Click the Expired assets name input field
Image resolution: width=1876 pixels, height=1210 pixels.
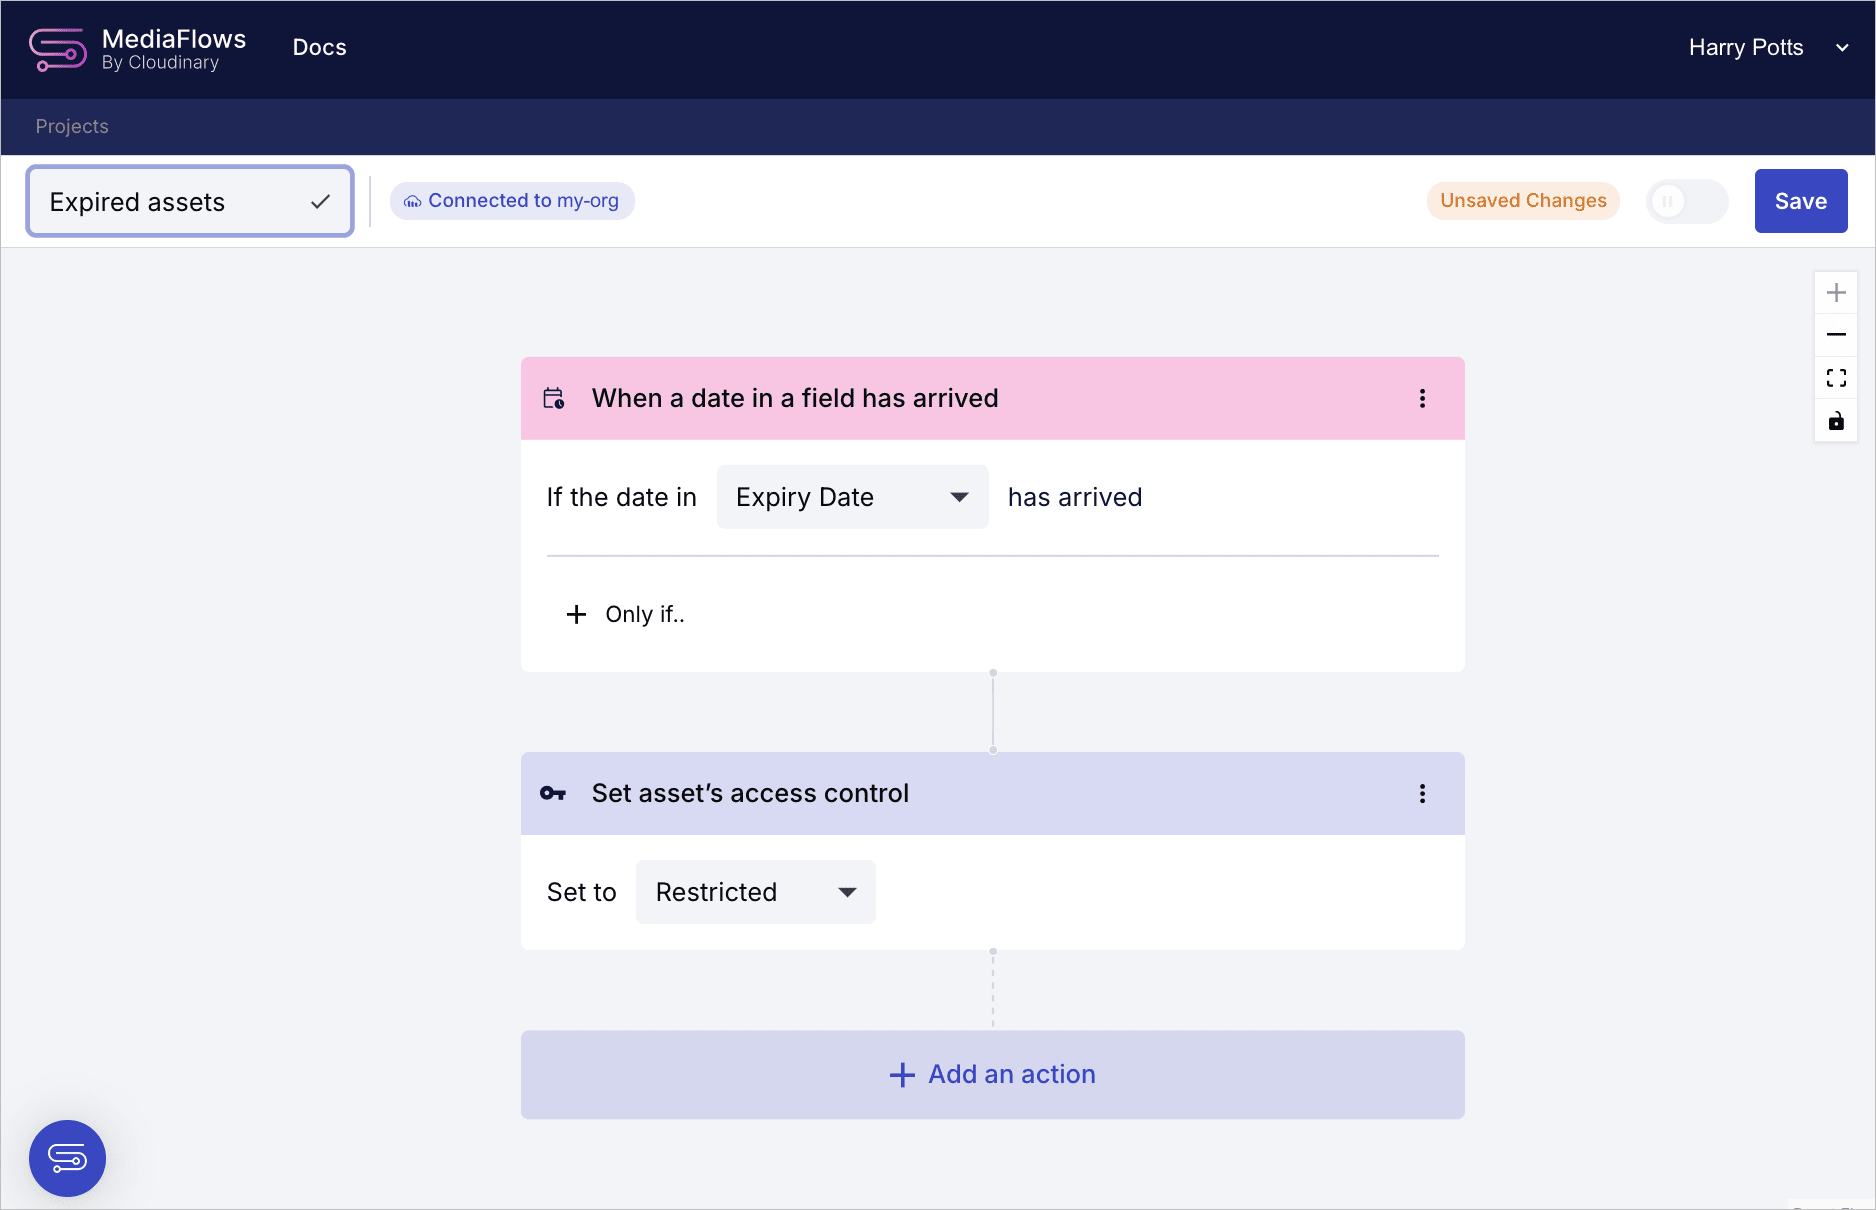pyautogui.click(x=170, y=201)
